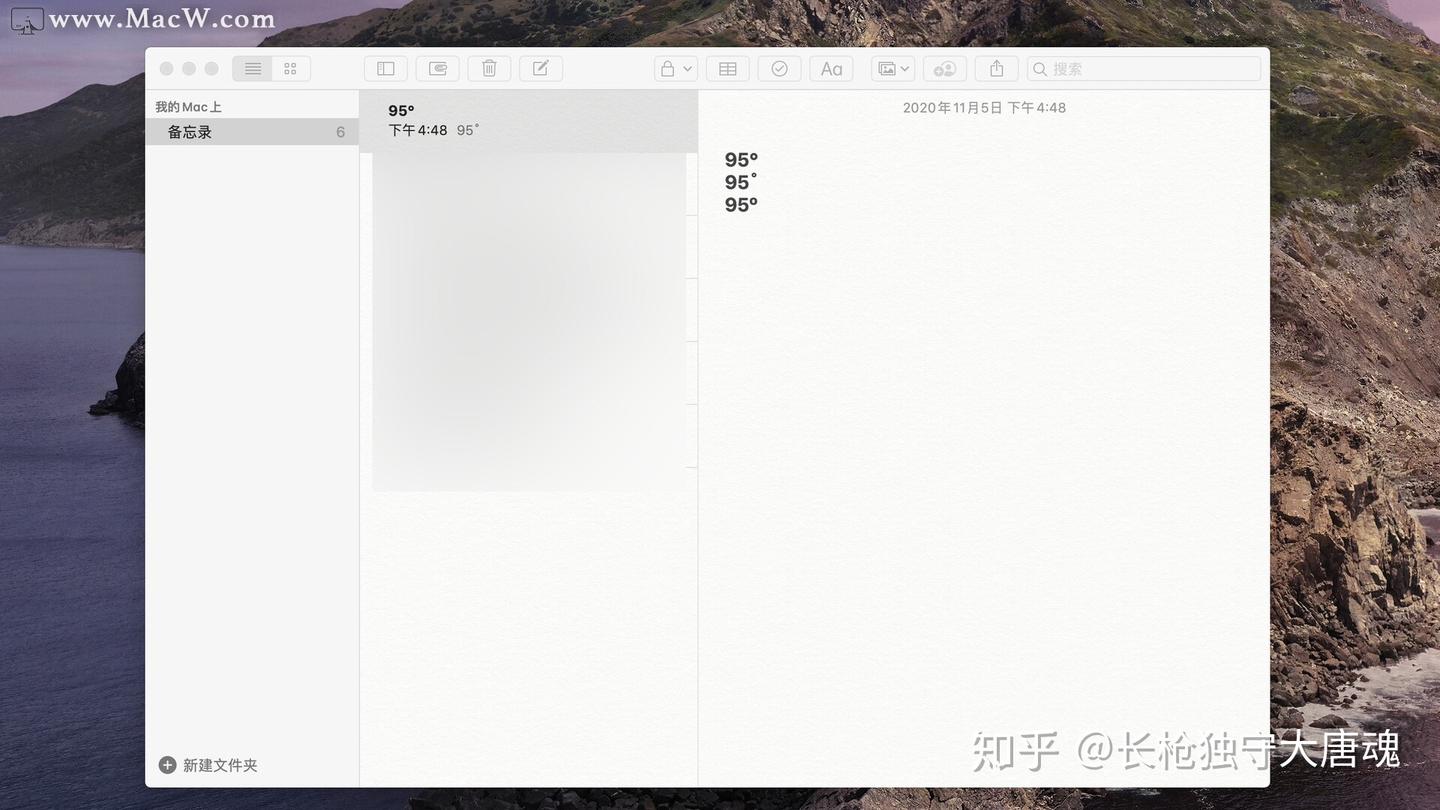Toggle the folders sidebar visibility
1440x810 pixels.
click(x=385, y=68)
